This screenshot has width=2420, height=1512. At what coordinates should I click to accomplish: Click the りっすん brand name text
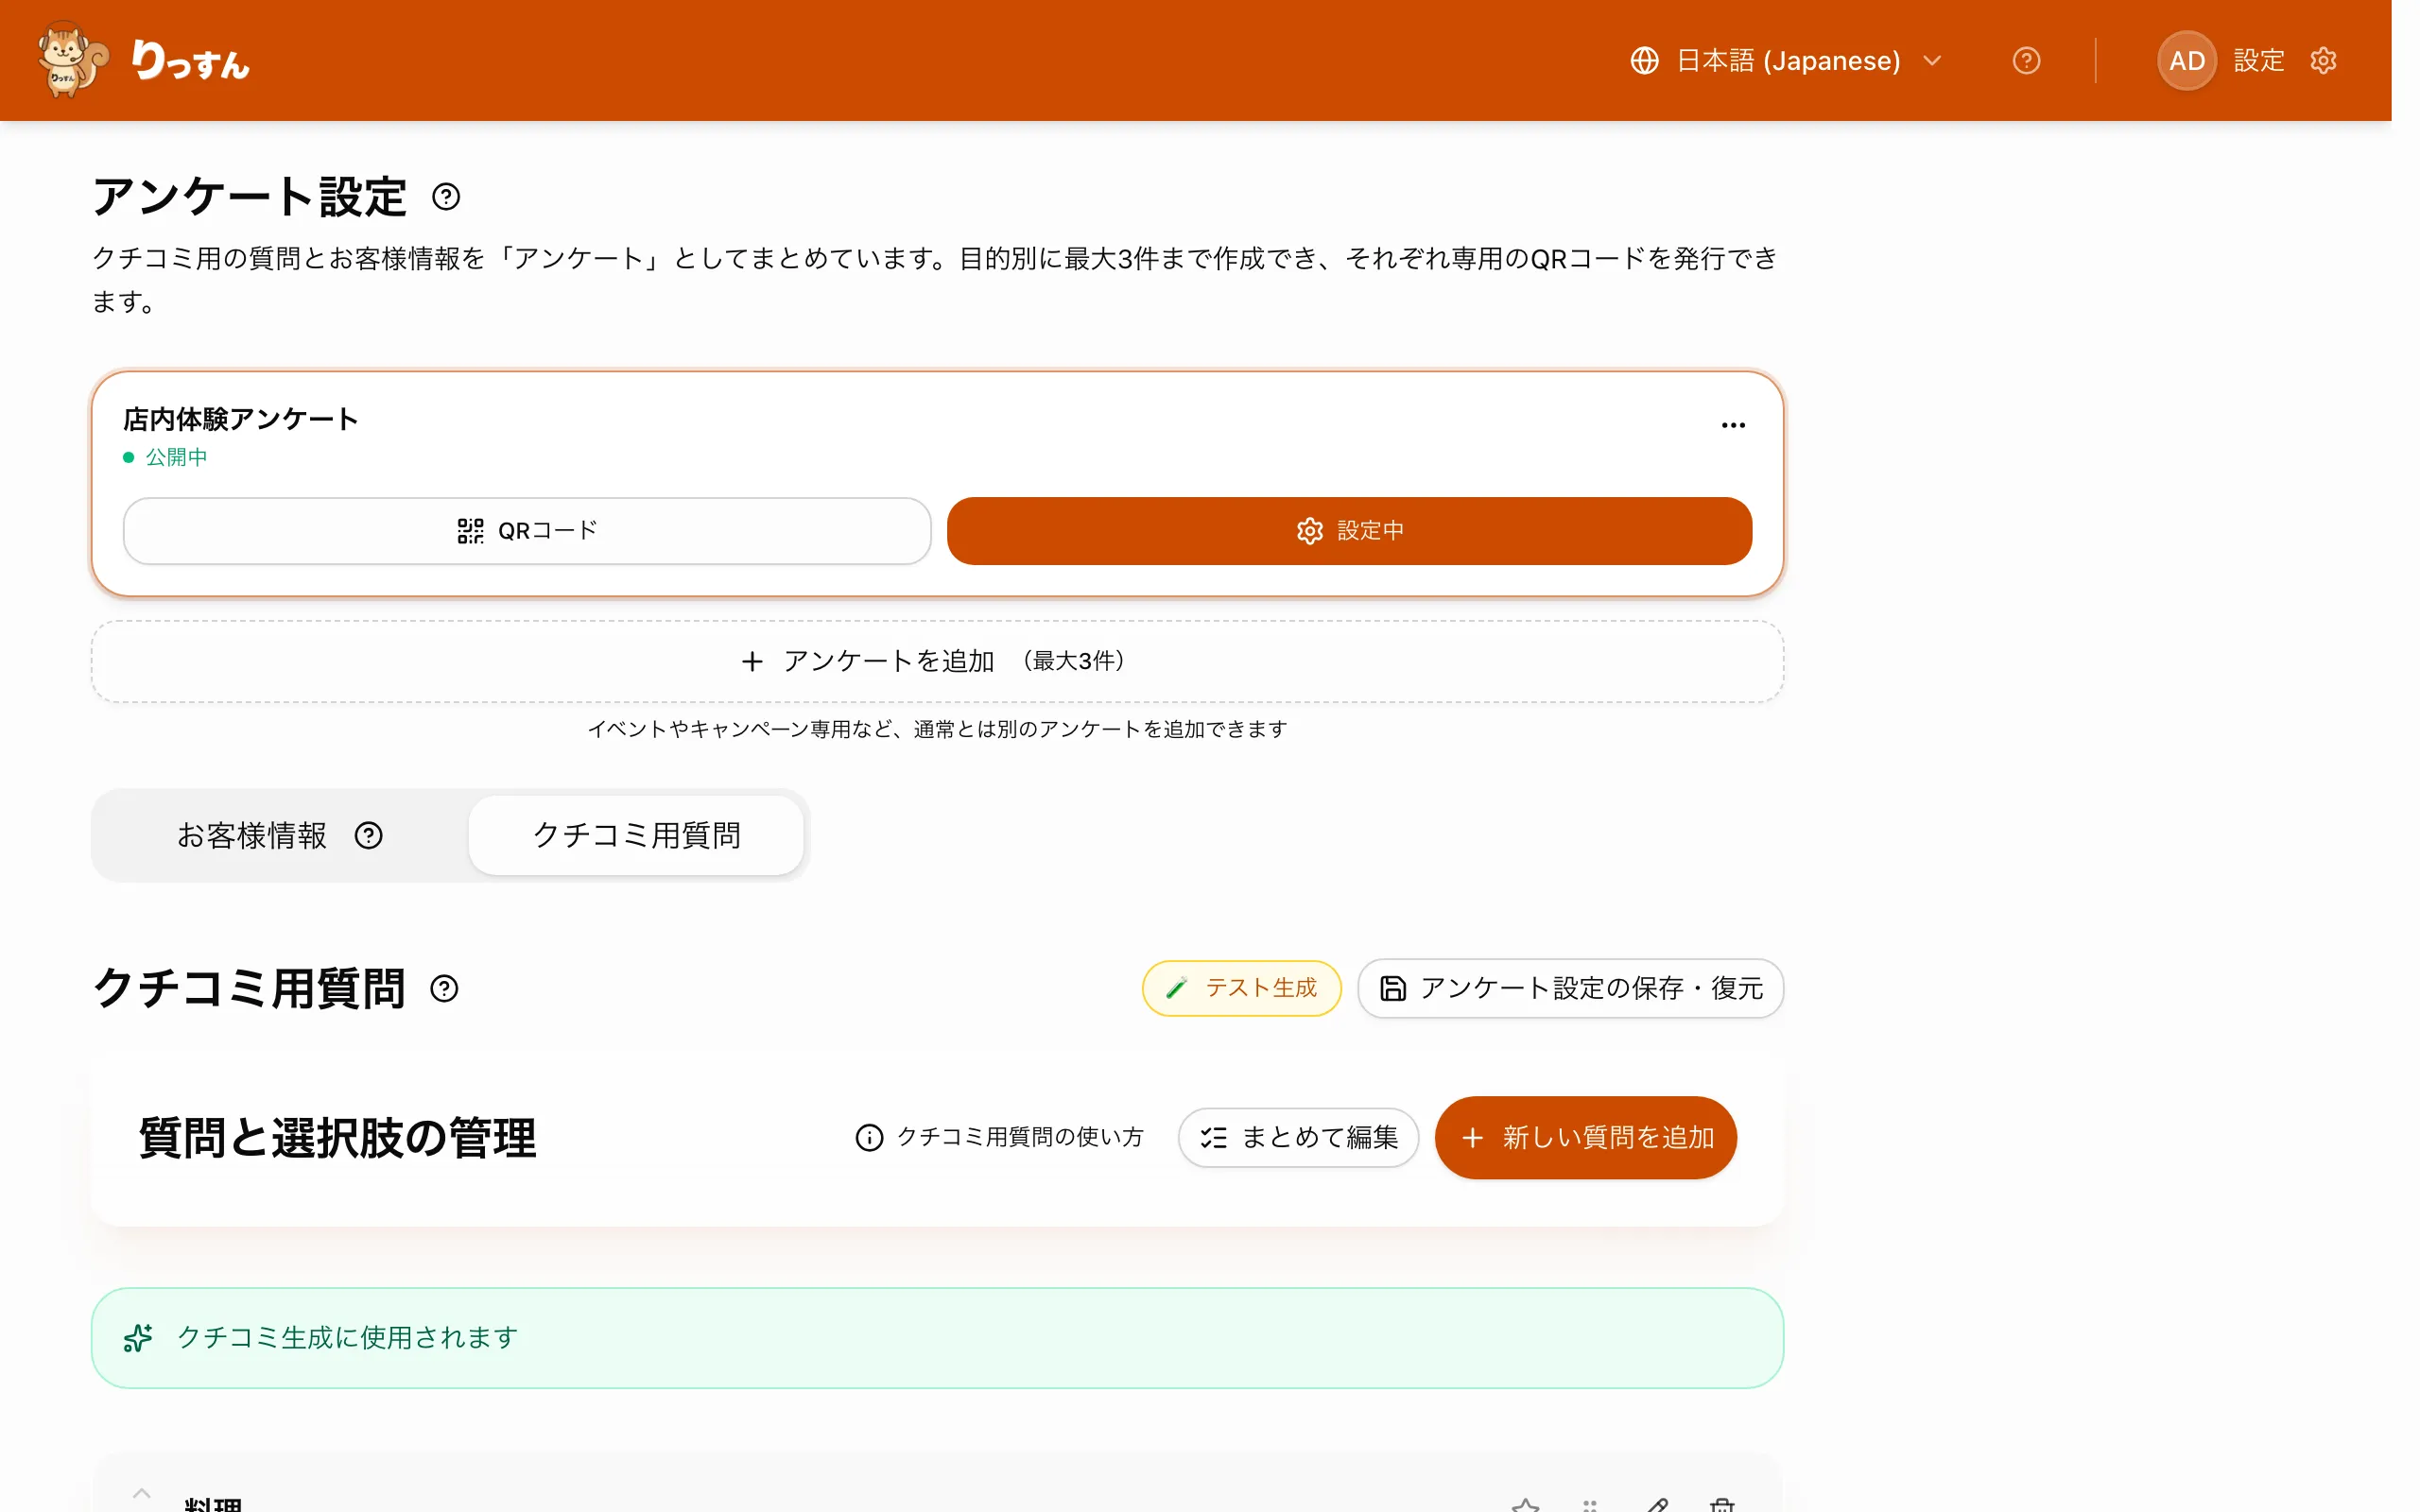coord(190,61)
